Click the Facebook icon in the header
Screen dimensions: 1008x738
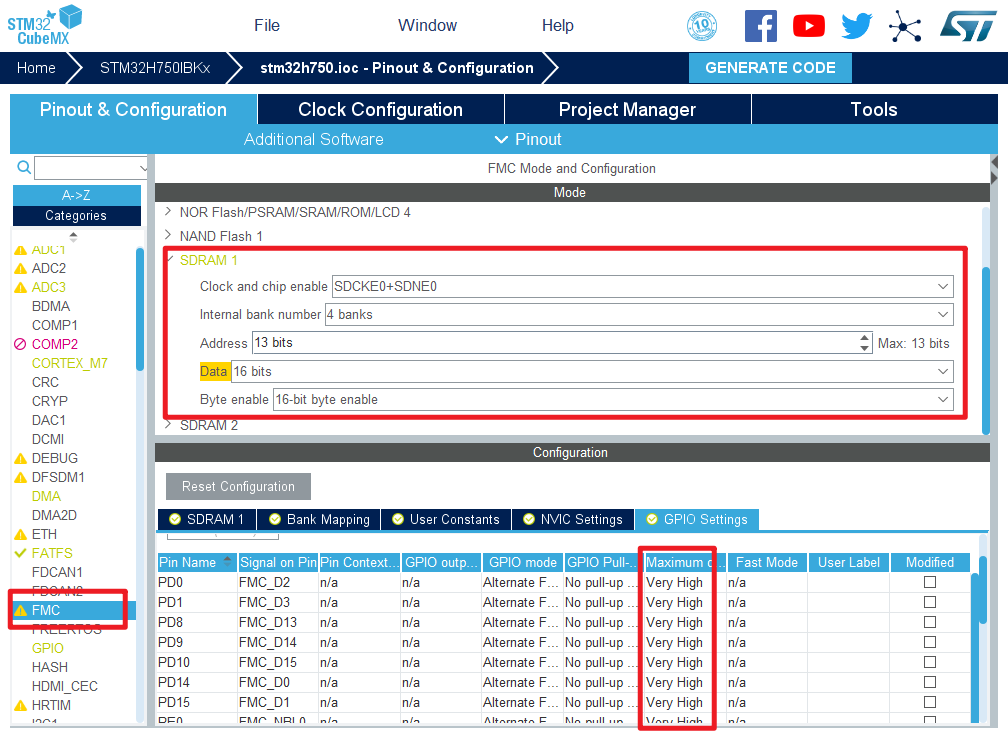click(760, 26)
